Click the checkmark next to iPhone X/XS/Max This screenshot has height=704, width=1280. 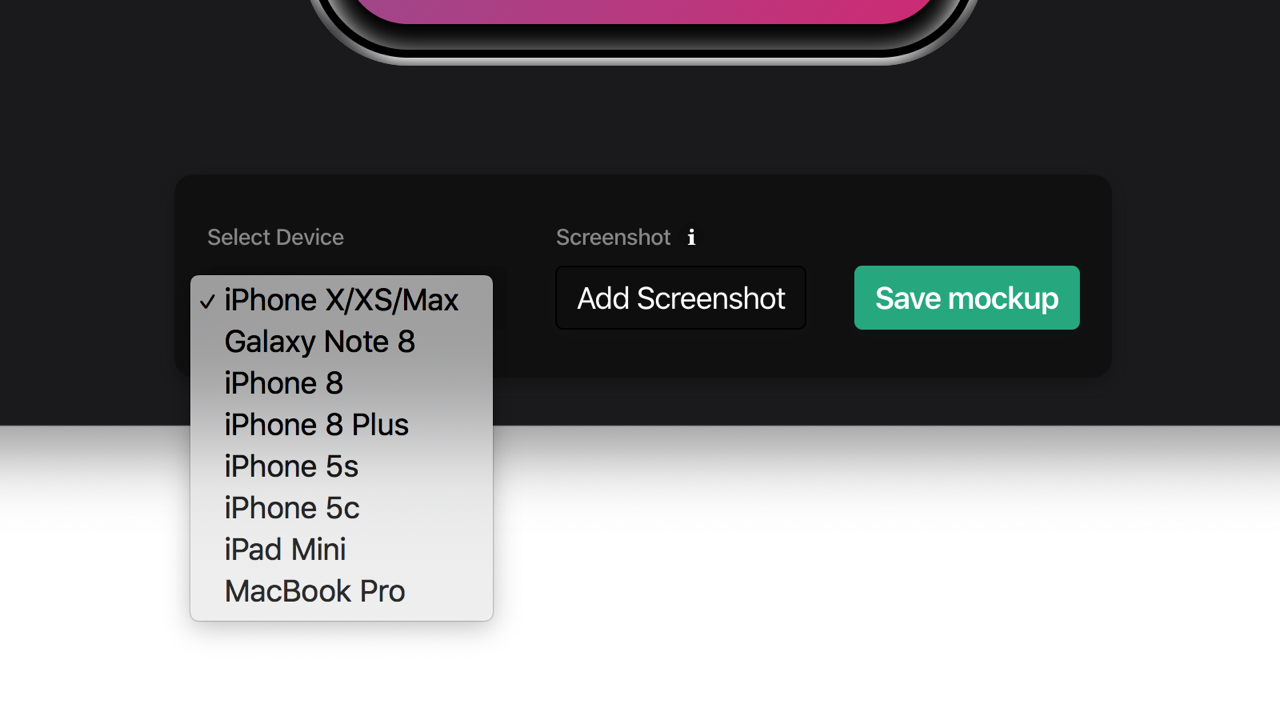(207, 301)
